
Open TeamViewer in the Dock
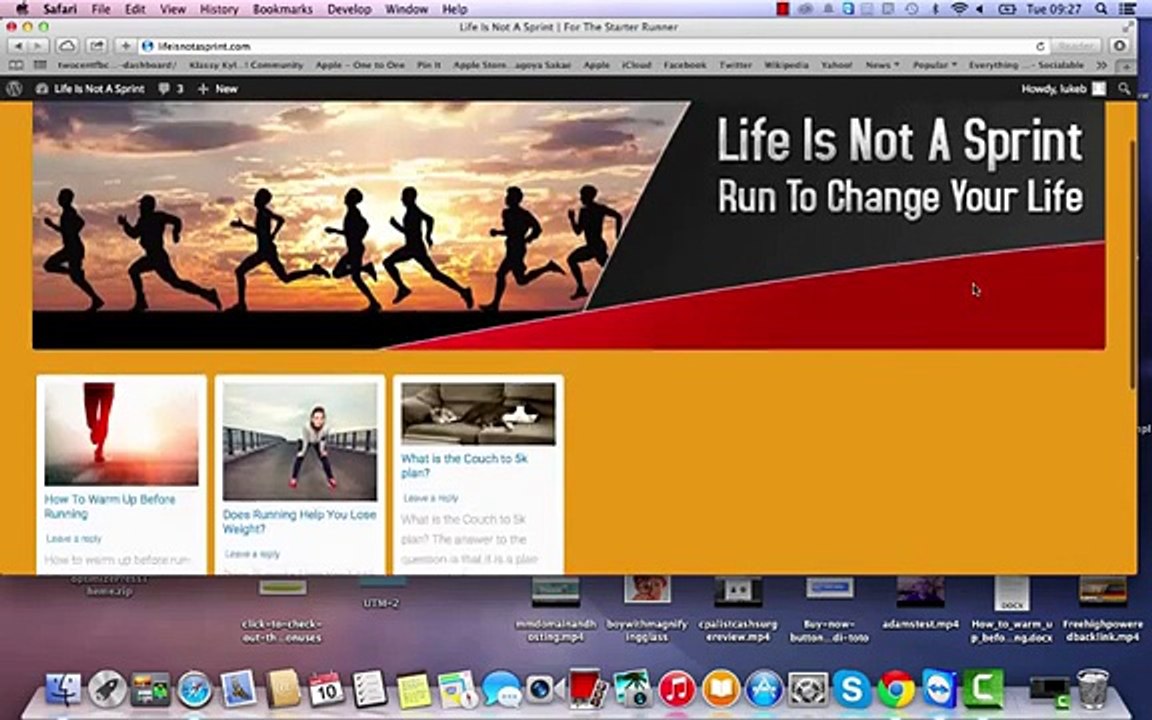point(940,688)
